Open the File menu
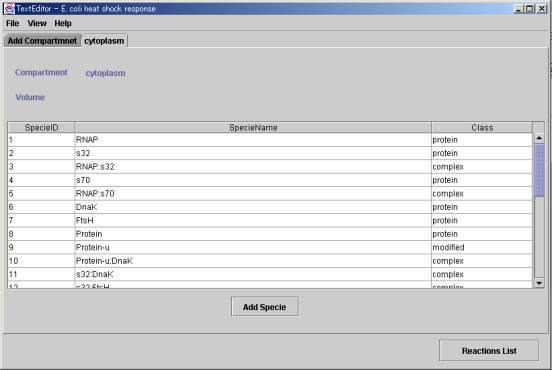This screenshot has height=370, width=552. tap(13, 23)
